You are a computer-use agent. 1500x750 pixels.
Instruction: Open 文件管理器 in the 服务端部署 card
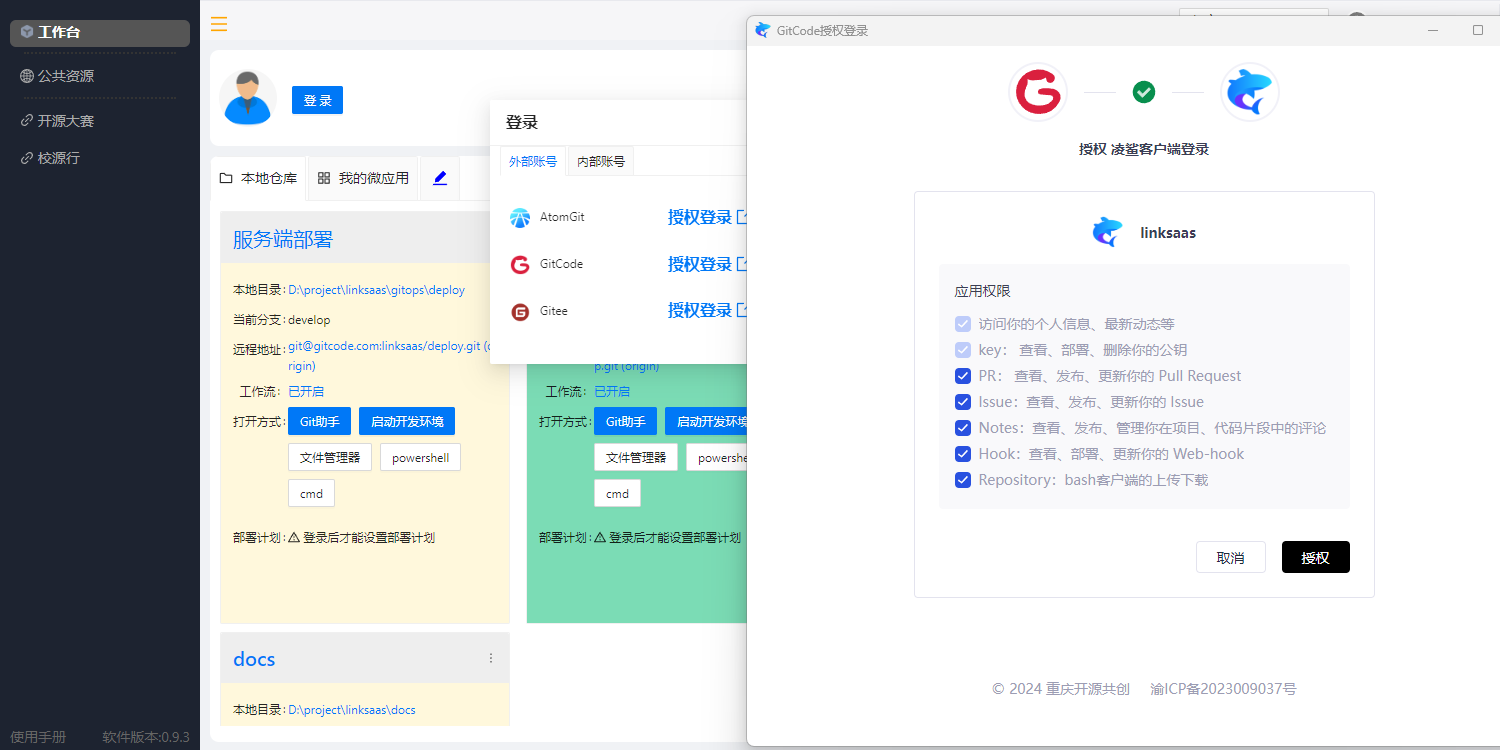click(330, 457)
